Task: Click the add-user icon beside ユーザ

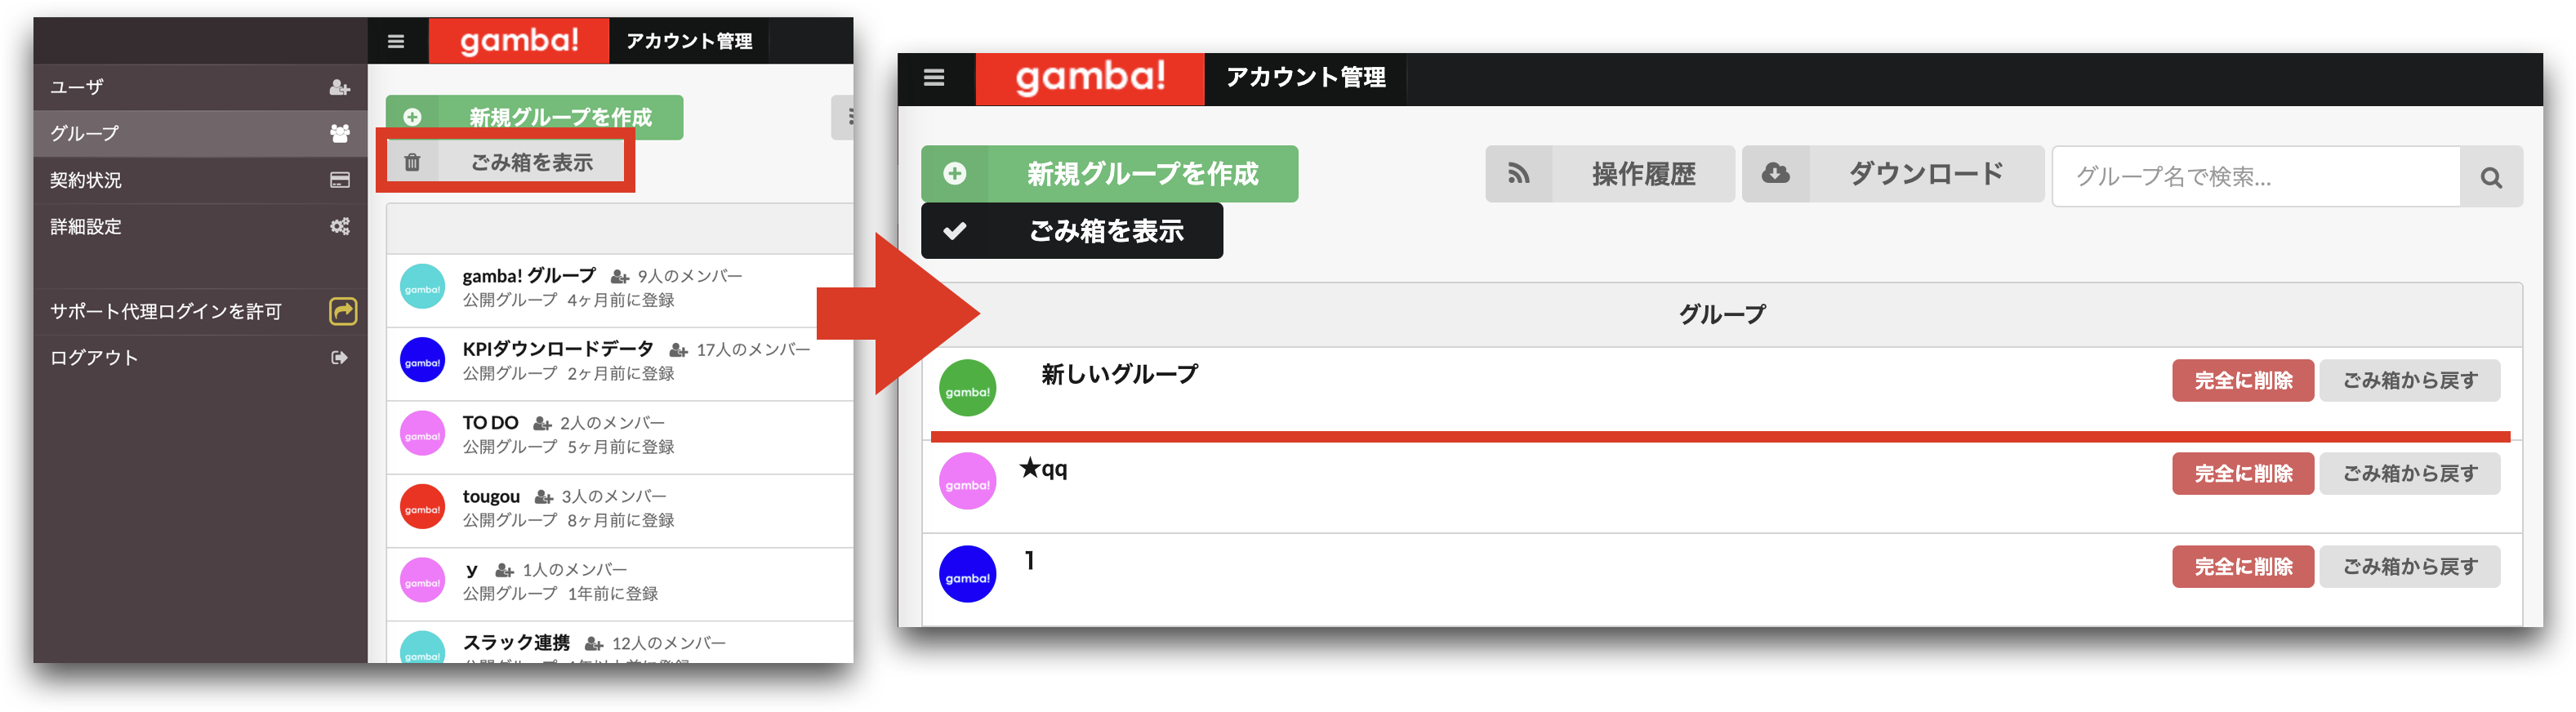Action: (x=340, y=87)
